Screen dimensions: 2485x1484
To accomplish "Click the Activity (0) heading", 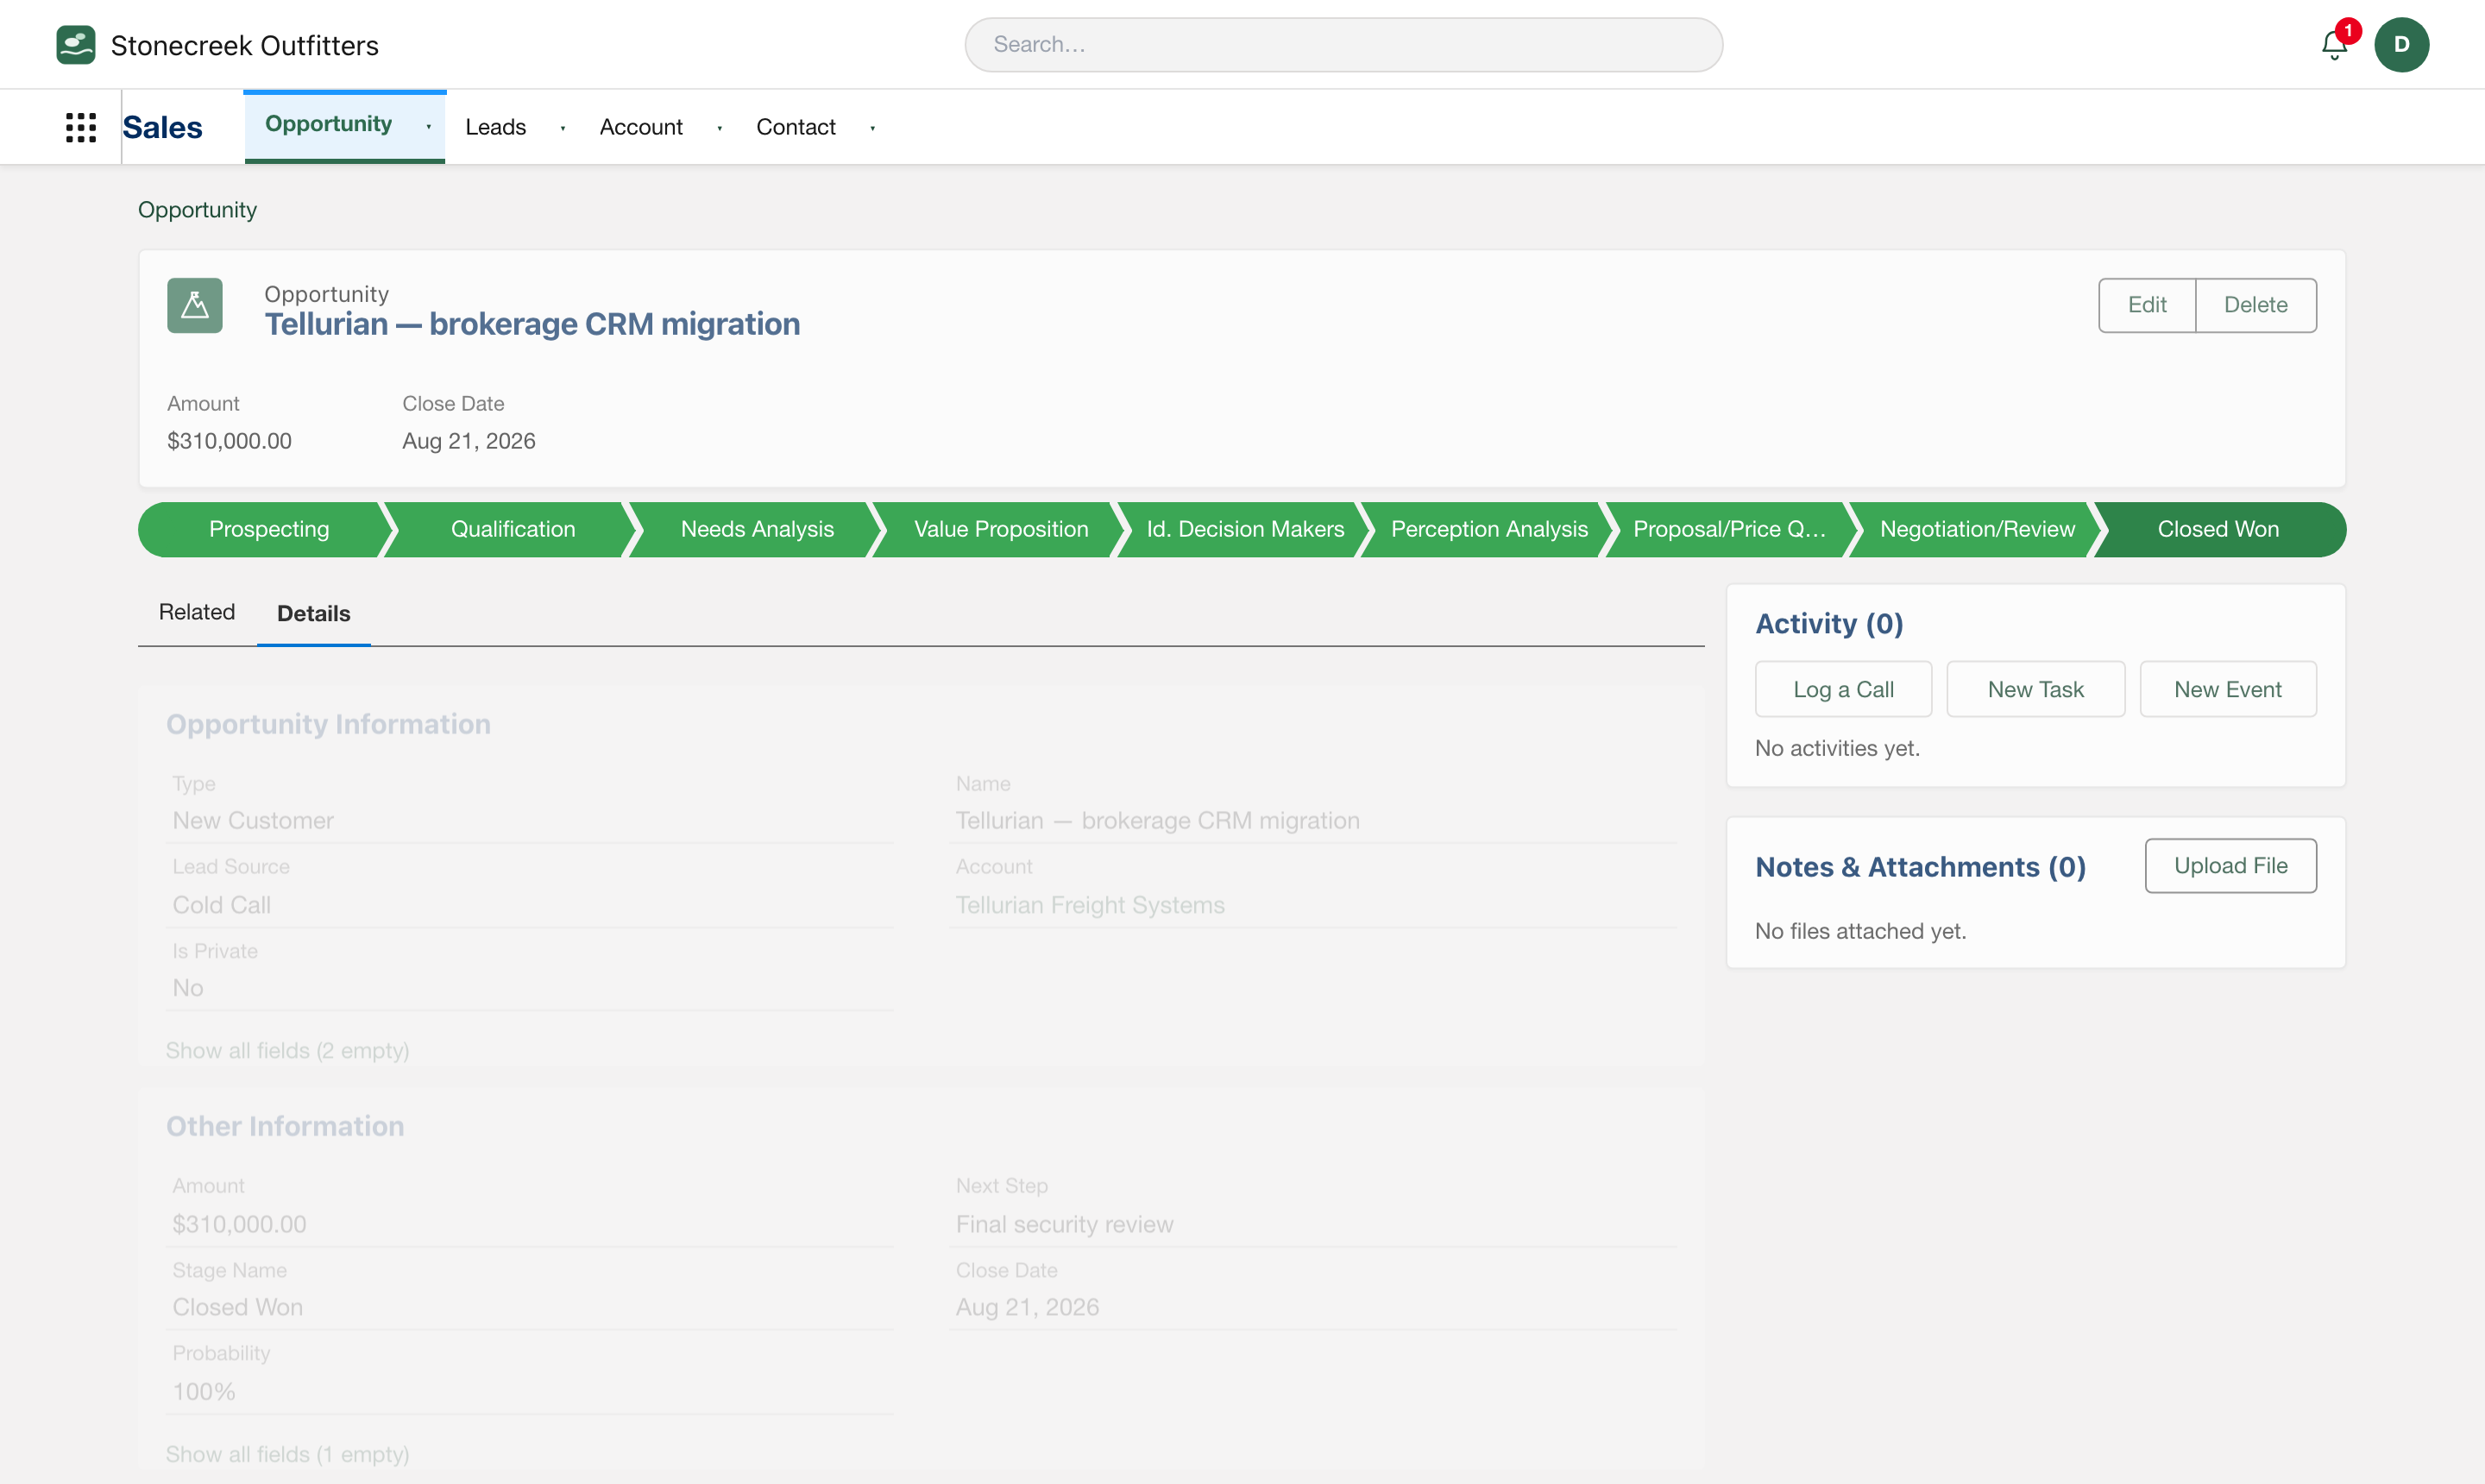I will pyautogui.click(x=1829, y=623).
